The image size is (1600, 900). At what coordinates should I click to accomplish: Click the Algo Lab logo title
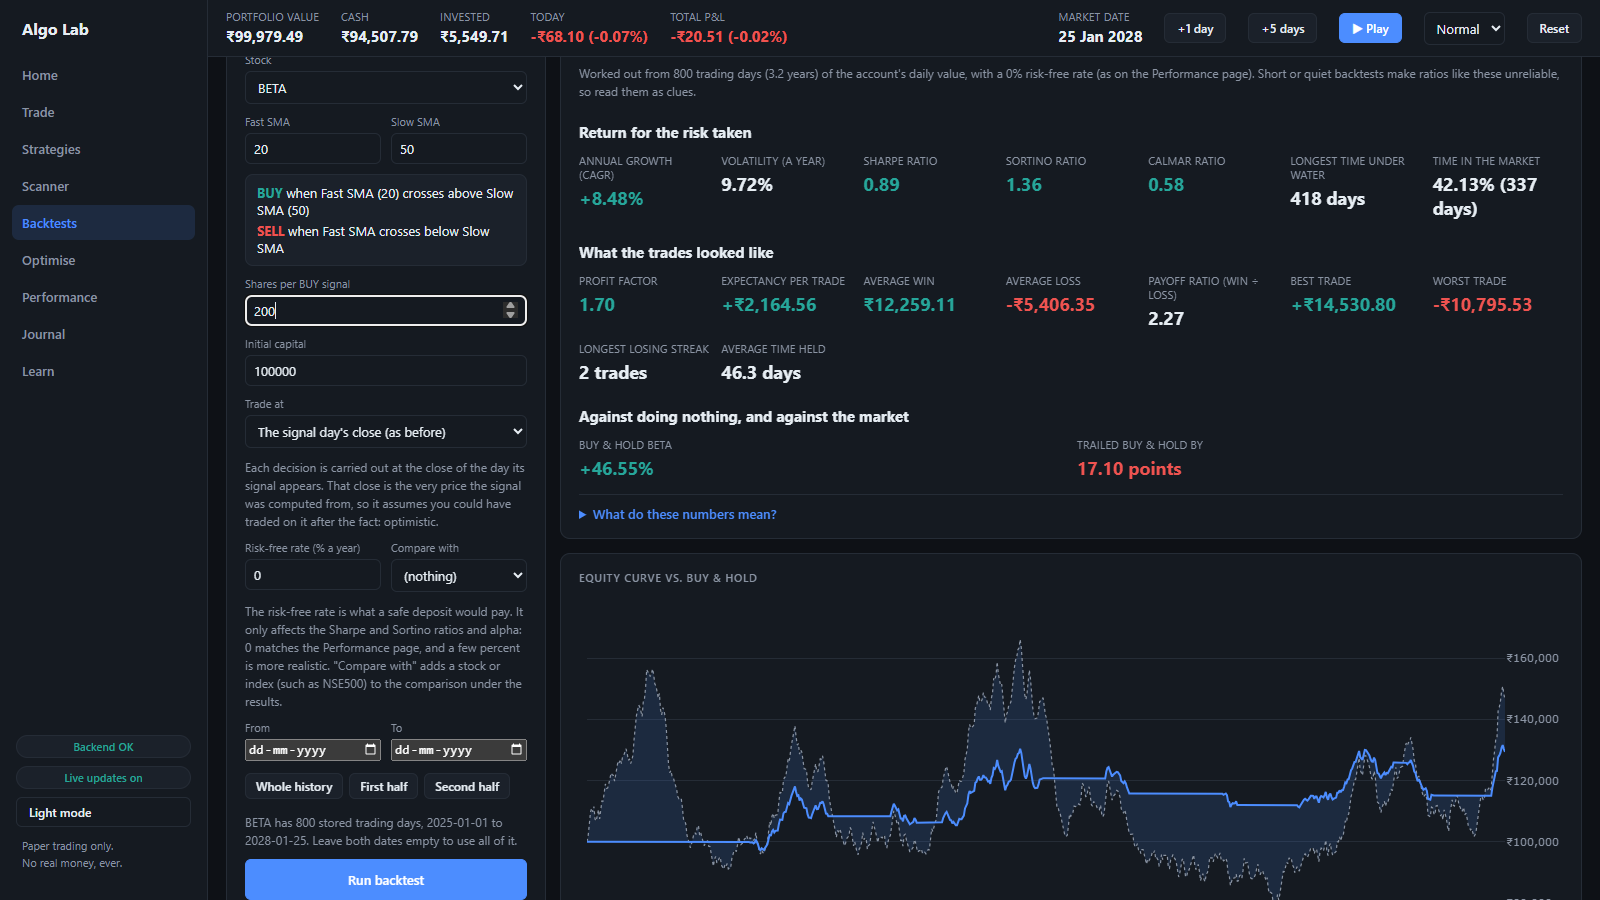point(56,30)
